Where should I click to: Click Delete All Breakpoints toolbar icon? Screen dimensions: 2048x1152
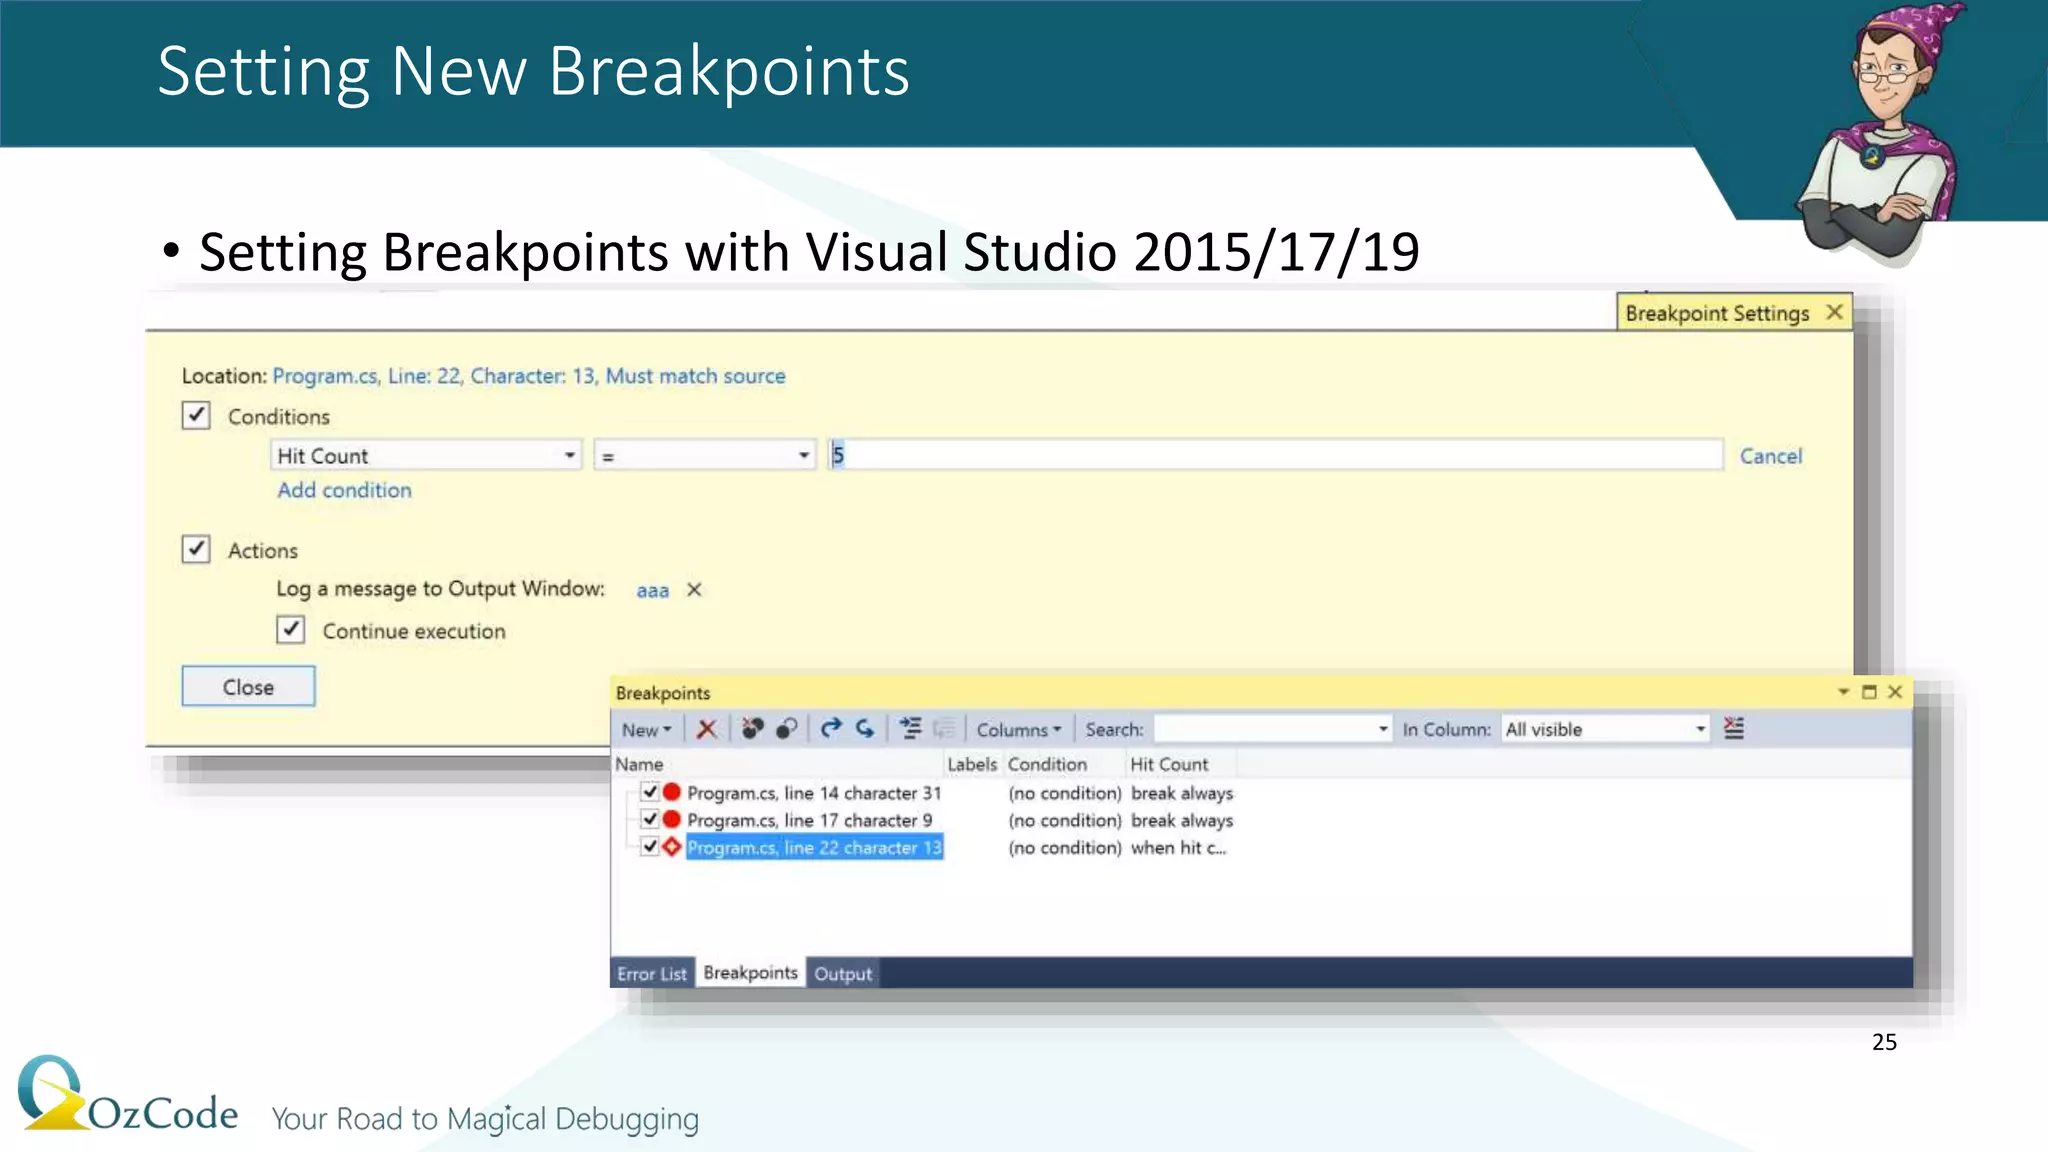[x=752, y=729]
